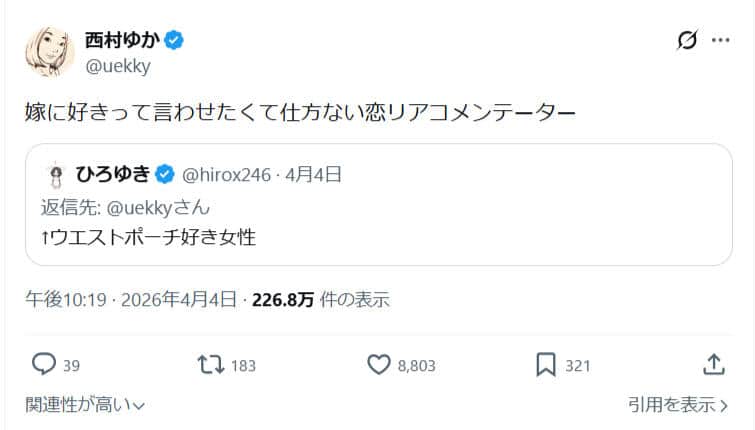
Task: Click ひろゆき's verified badge in quoted post
Action: pyautogui.click(x=165, y=175)
